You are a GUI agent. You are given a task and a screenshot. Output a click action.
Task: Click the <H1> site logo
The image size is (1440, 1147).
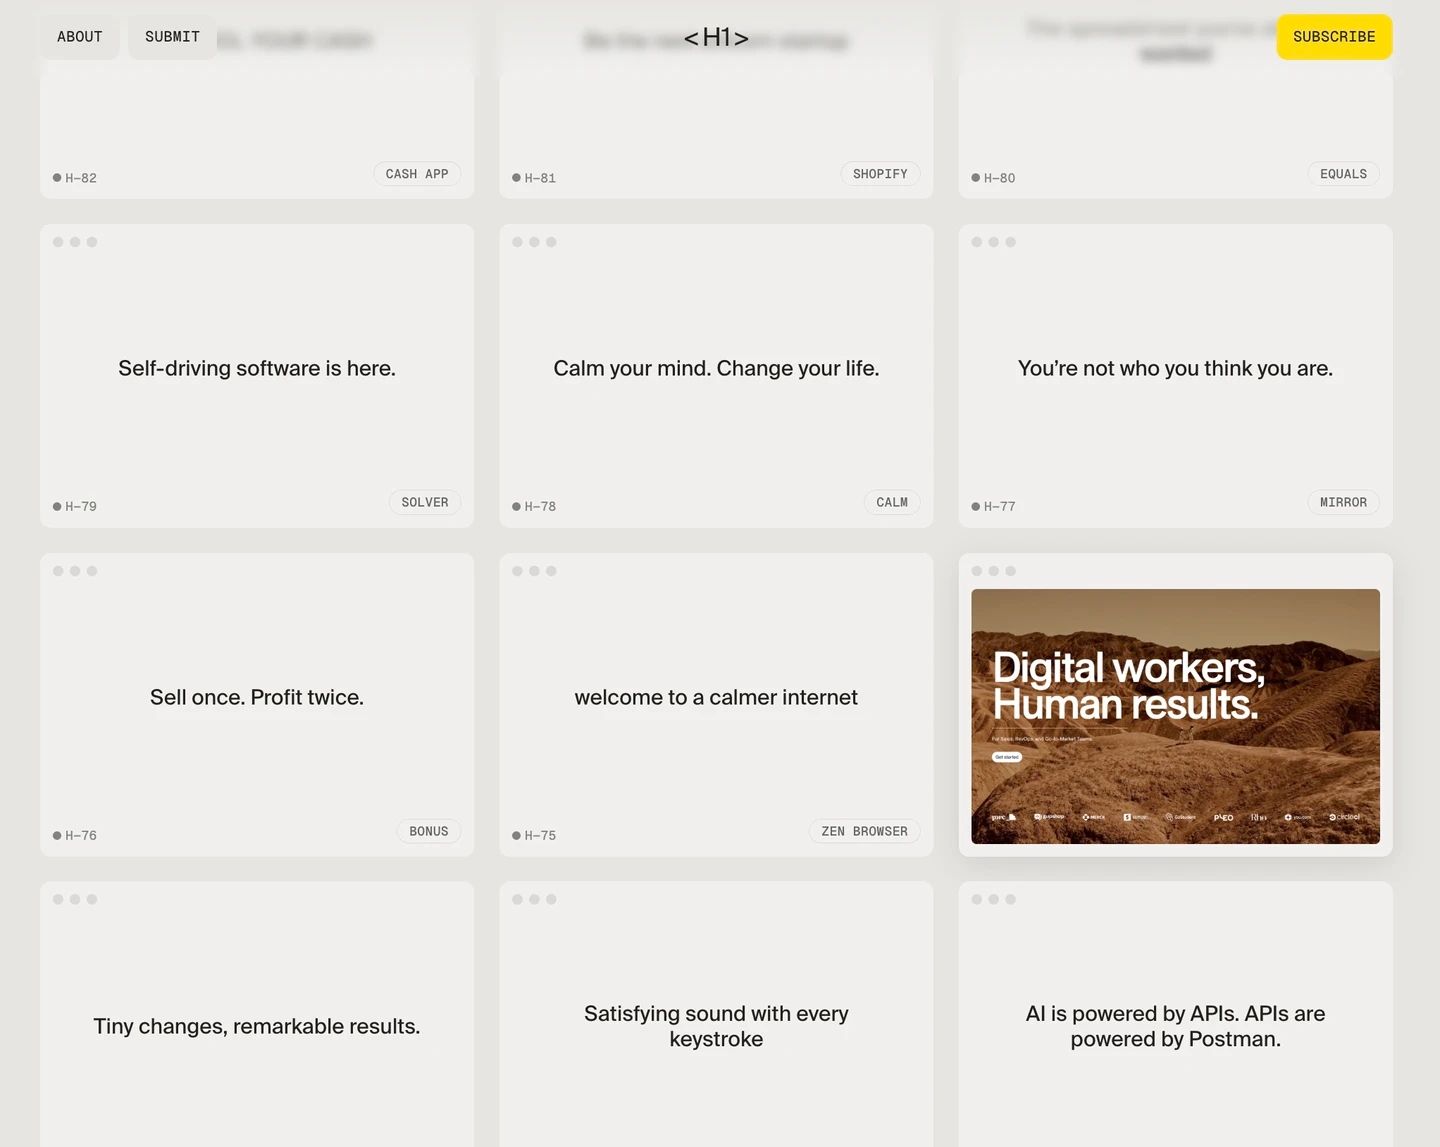(716, 38)
